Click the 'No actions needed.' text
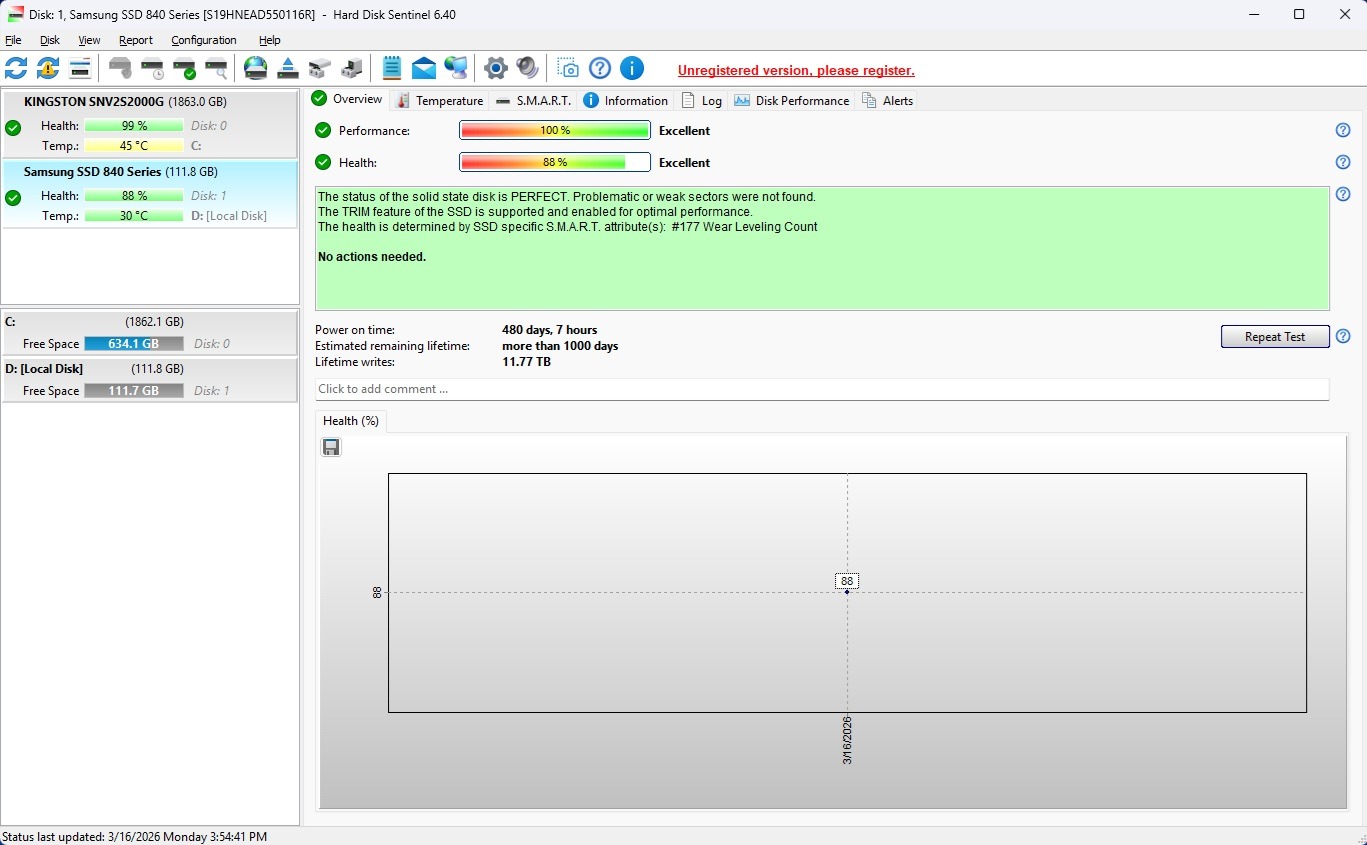Image resolution: width=1367 pixels, height=845 pixels. pyautogui.click(x=372, y=257)
